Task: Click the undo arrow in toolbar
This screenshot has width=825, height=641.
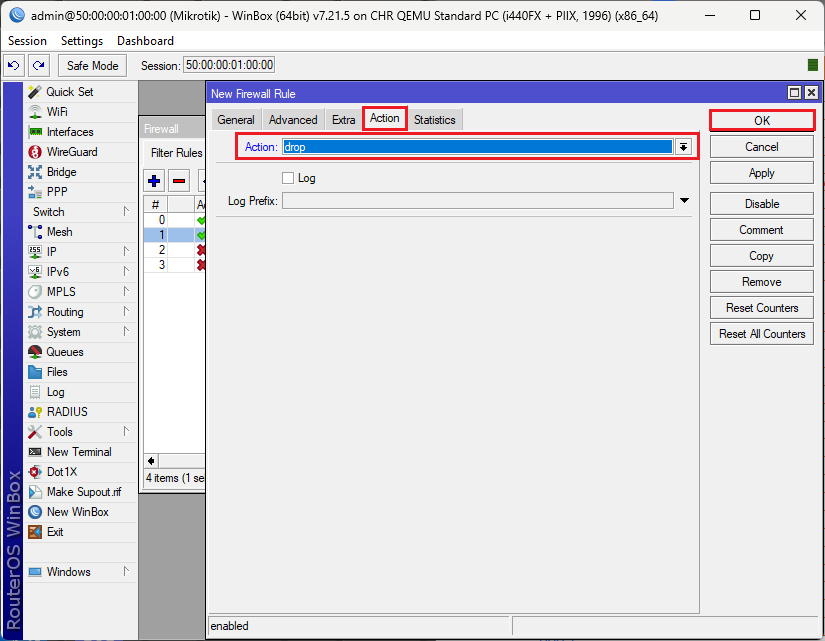Action: [x=14, y=65]
